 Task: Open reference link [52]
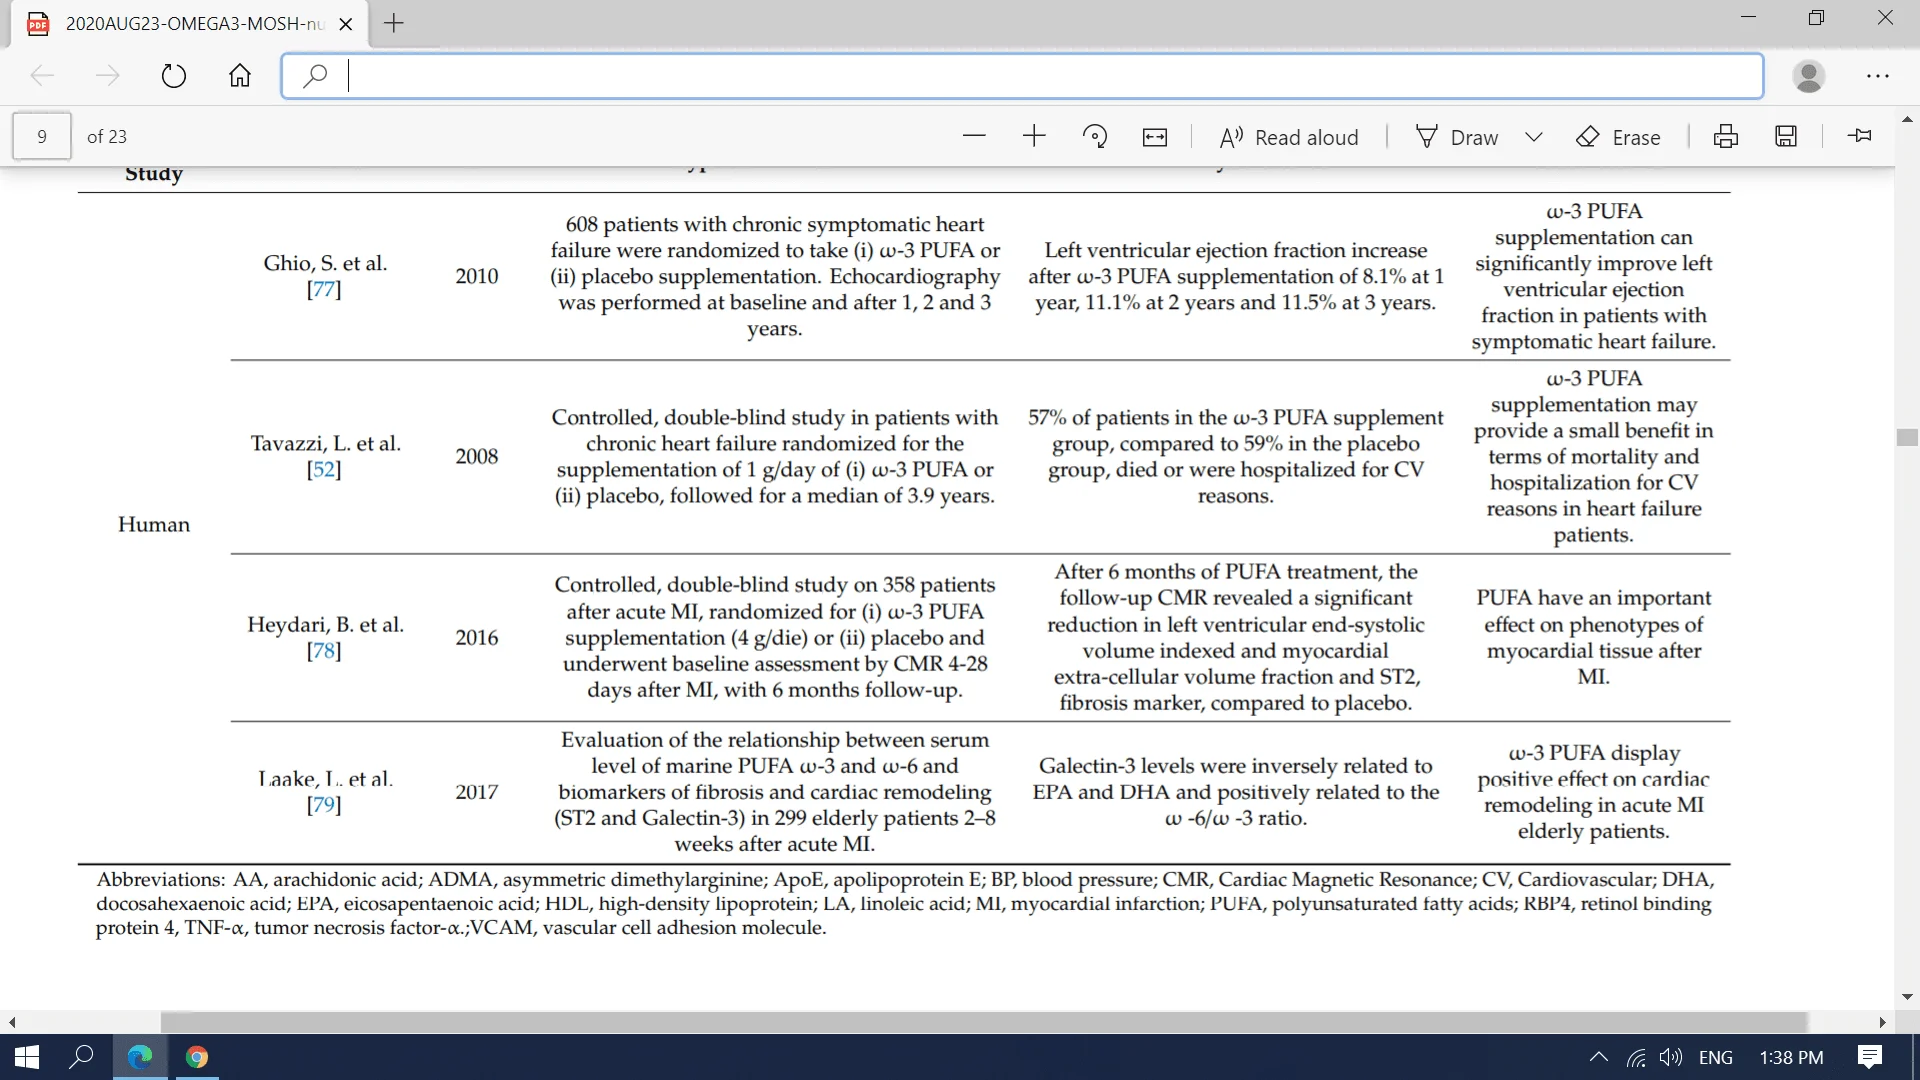pos(324,469)
